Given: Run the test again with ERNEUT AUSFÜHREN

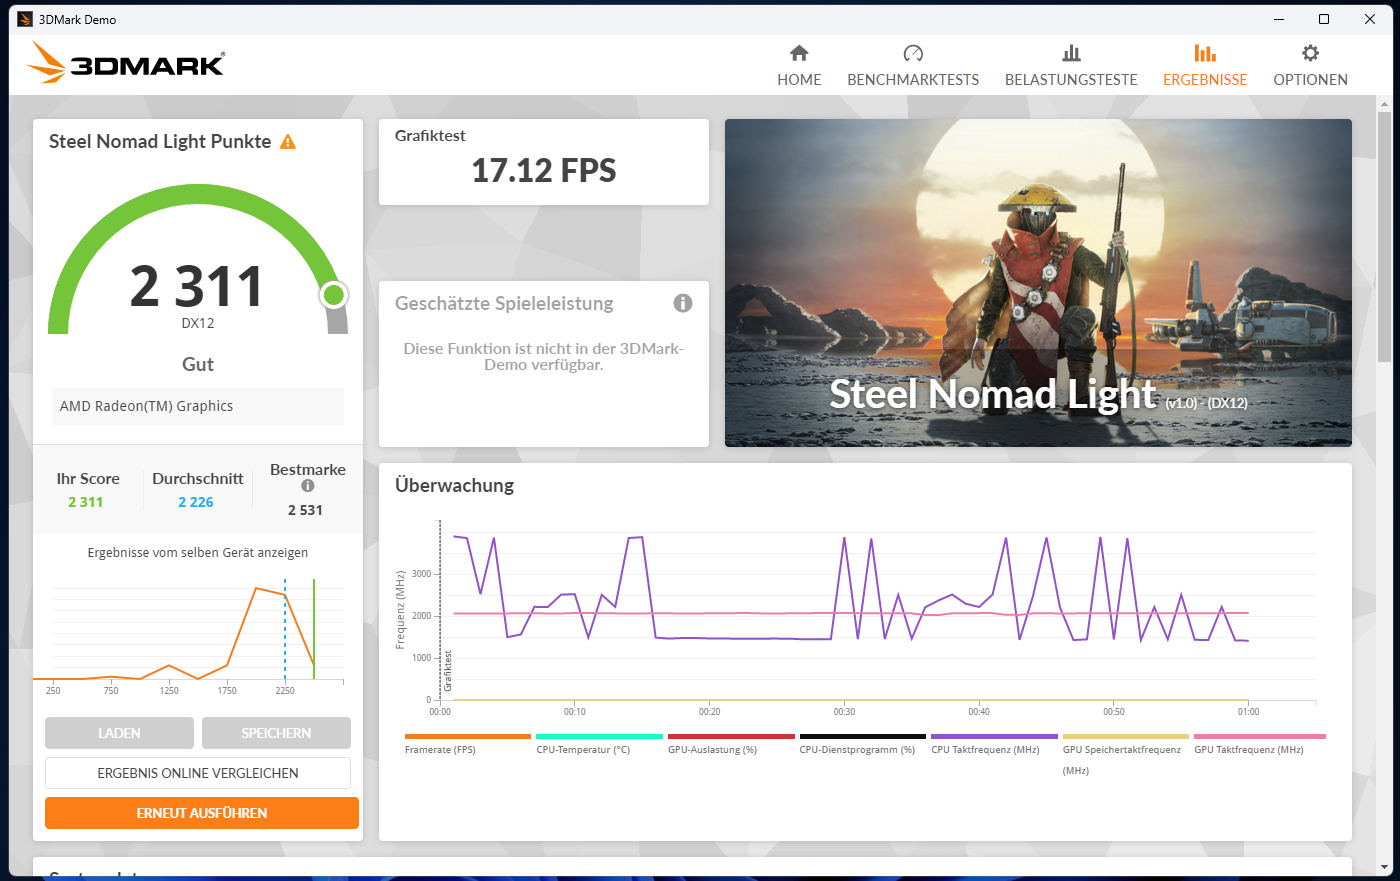Looking at the screenshot, I should pyautogui.click(x=202, y=813).
